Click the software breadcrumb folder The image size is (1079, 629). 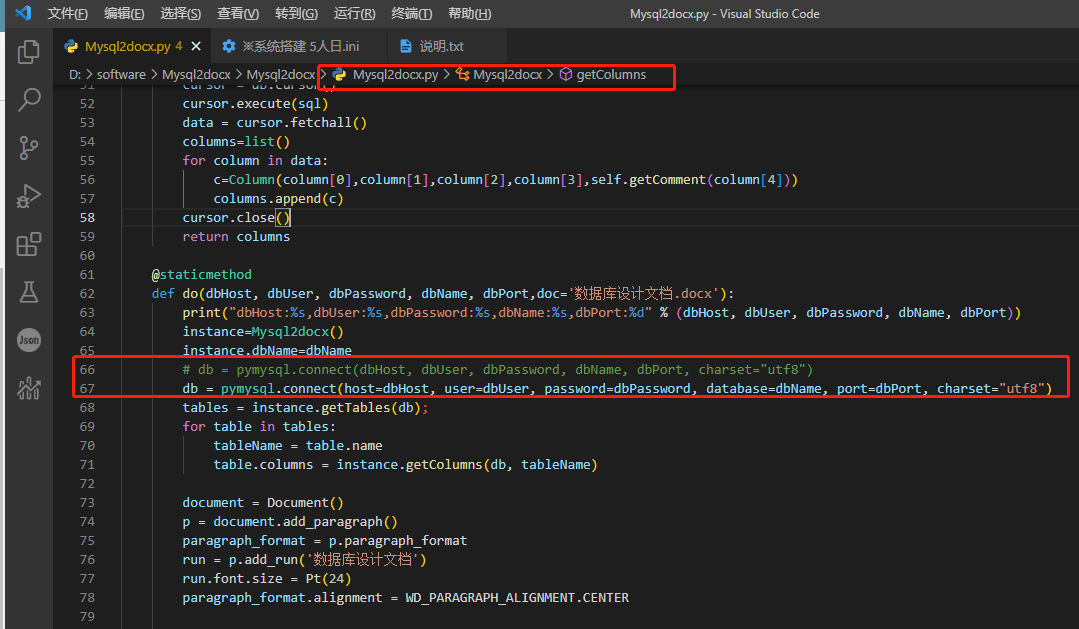121,74
